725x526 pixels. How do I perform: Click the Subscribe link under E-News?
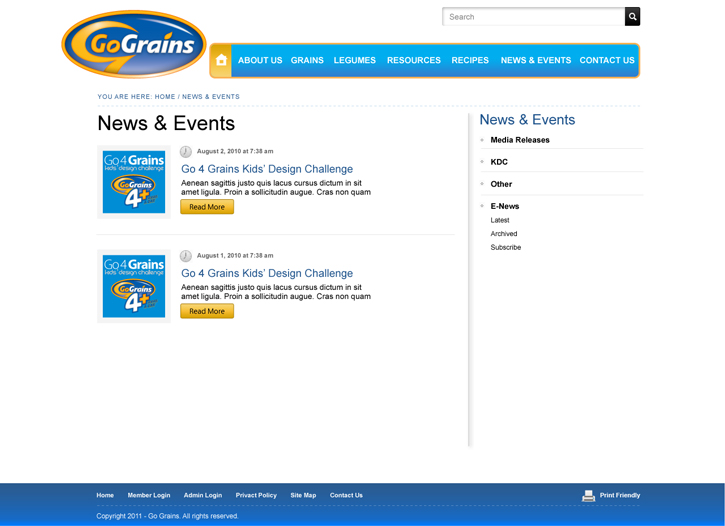click(x=505, y=247)
